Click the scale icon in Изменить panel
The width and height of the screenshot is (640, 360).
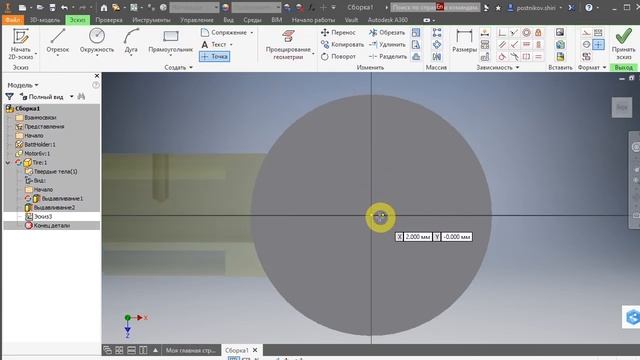pyautogui.click(x=416, y=33)
